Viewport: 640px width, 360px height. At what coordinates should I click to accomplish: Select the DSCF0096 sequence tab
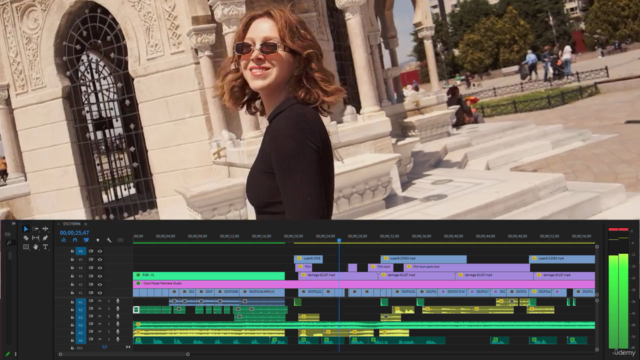pyautogui.click(x=72, y=224)
